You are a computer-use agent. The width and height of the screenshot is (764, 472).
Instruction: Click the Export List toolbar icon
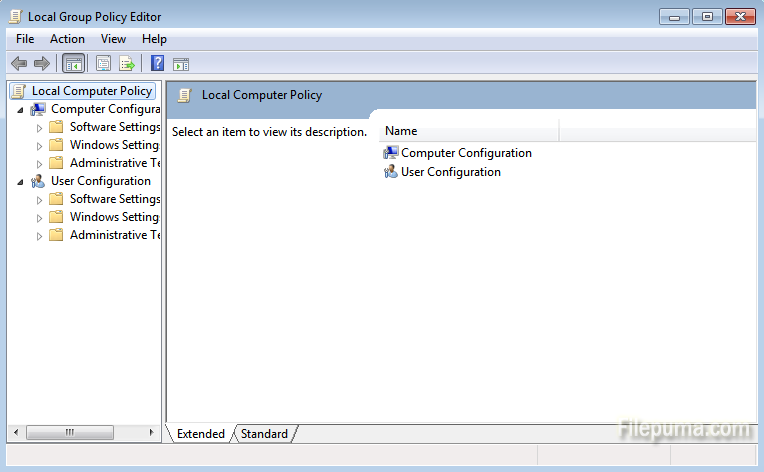[x=127, y=64]
